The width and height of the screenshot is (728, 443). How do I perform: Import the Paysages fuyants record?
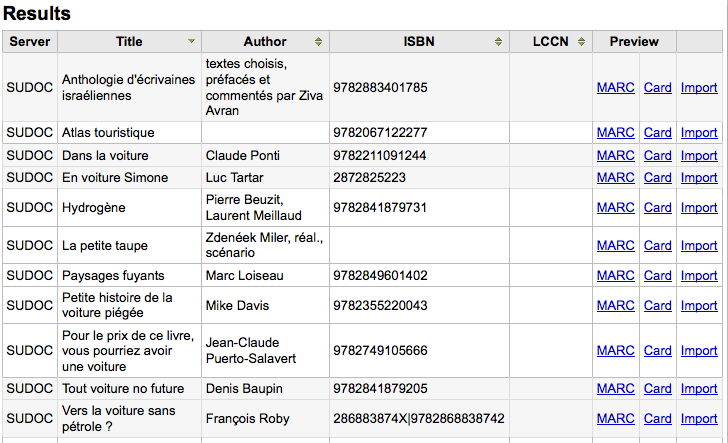coord(699,276)
